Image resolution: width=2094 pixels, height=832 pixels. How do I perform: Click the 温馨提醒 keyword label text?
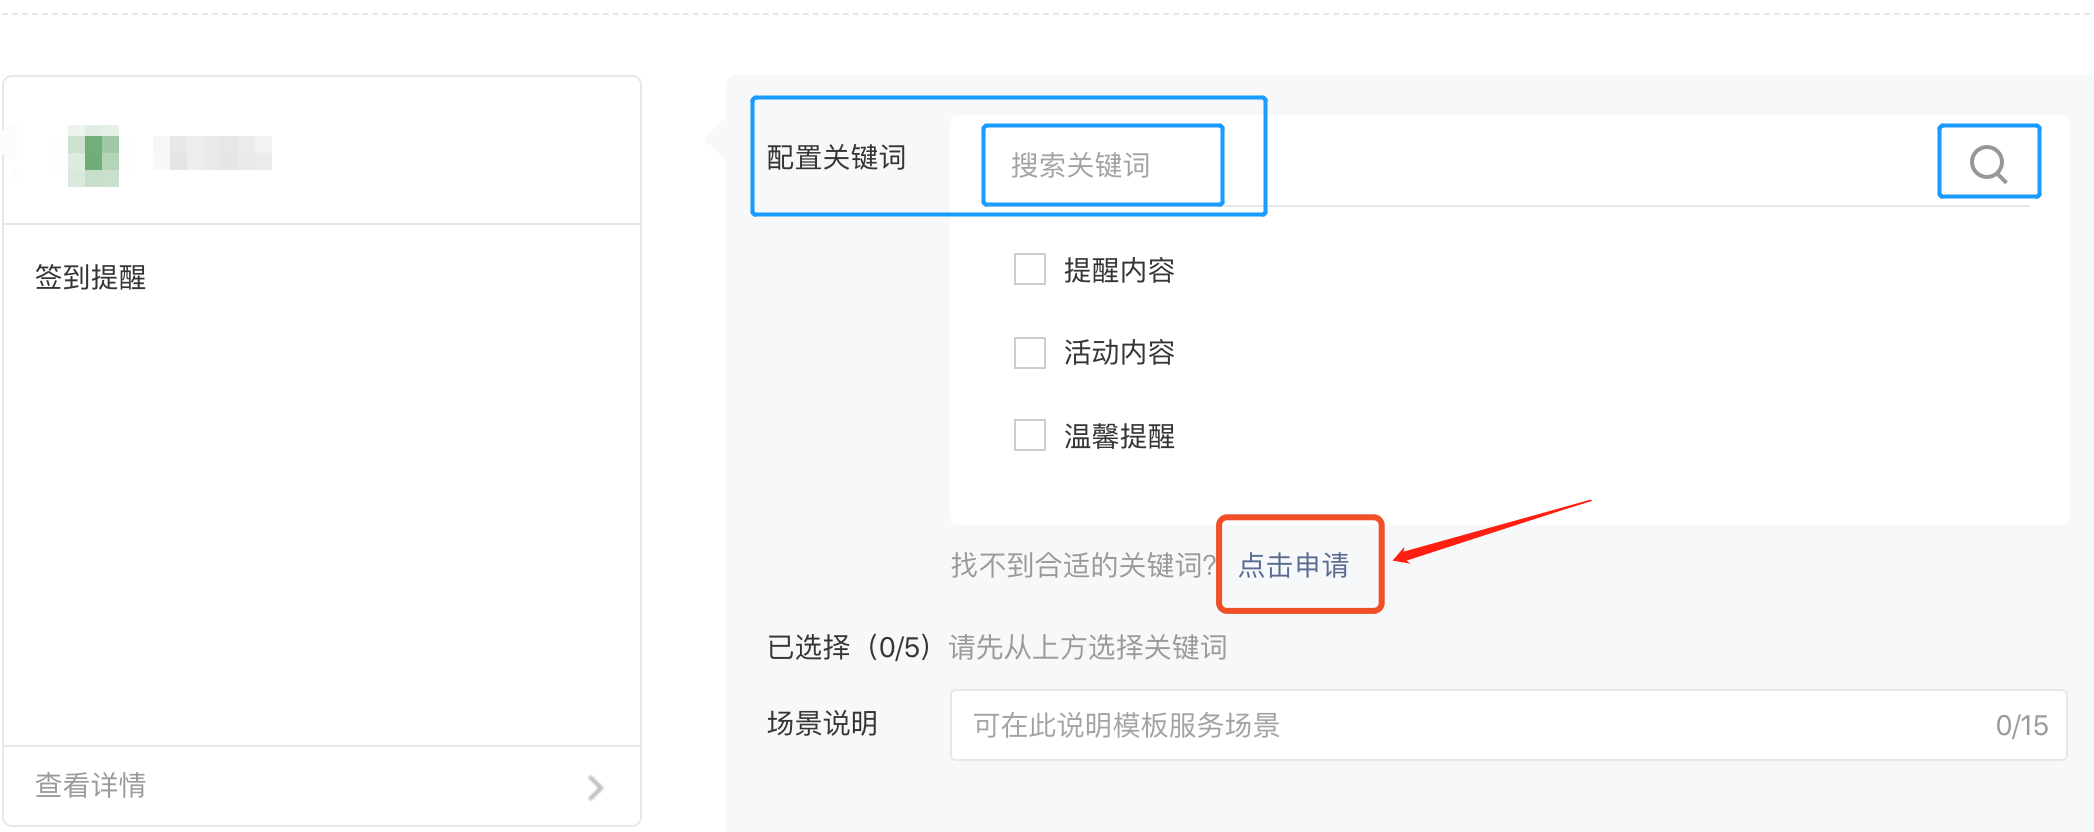pyautogui.click(x=1119, y=436)
